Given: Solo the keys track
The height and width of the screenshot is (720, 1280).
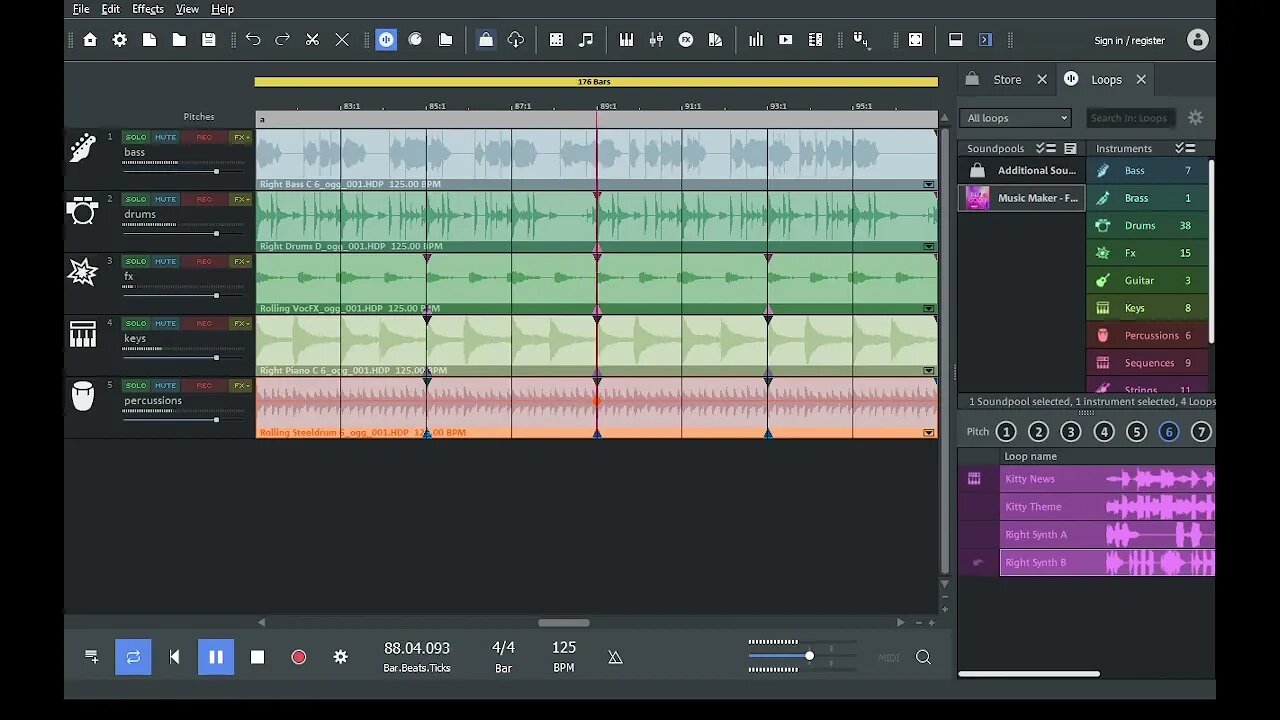Looking at the screenshot, I should click(x=136, y=323).
